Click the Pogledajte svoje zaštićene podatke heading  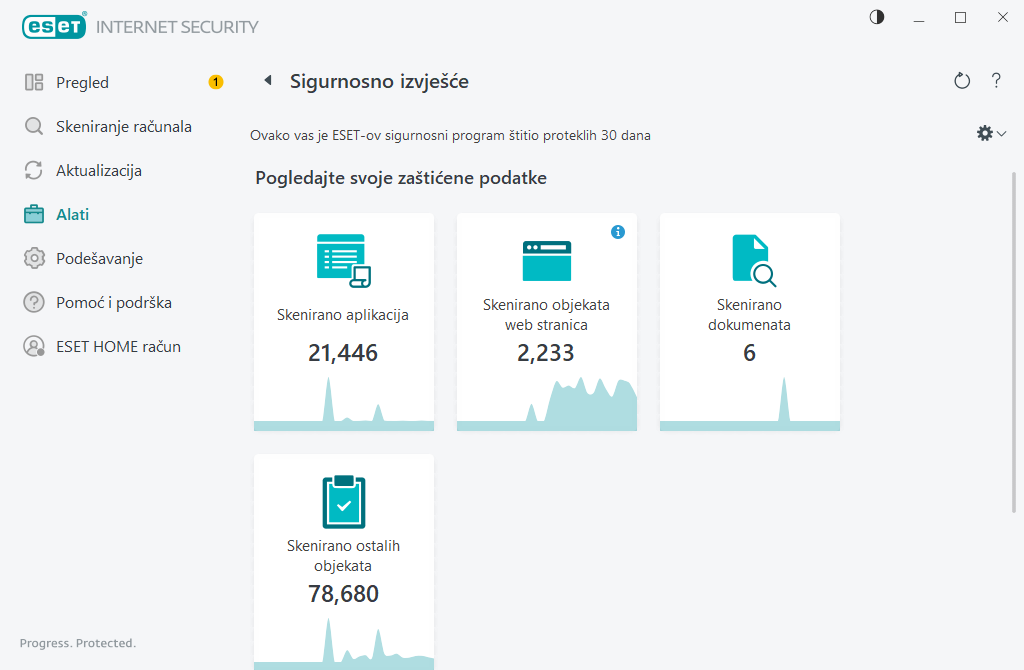pyautogui.click(x=401, y=178)
